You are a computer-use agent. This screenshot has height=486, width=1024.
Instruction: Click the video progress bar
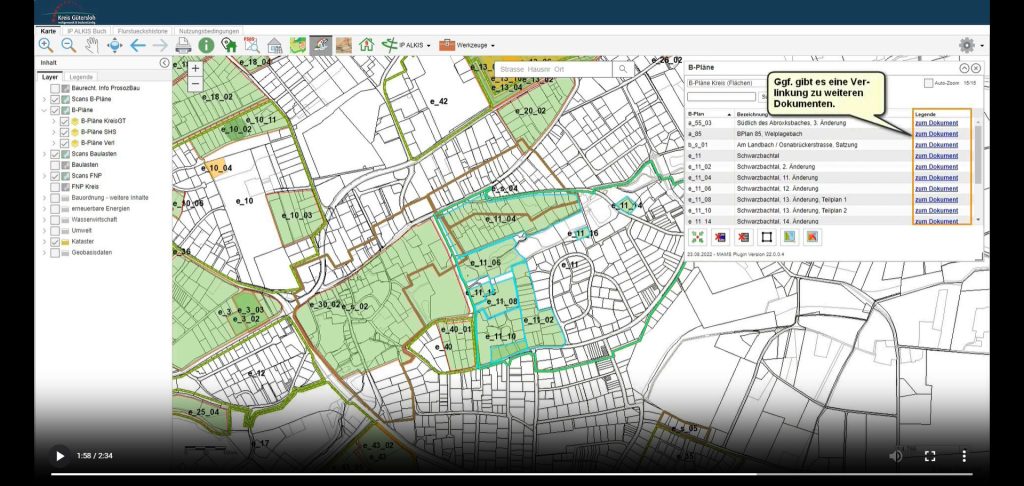coord(512,474)
